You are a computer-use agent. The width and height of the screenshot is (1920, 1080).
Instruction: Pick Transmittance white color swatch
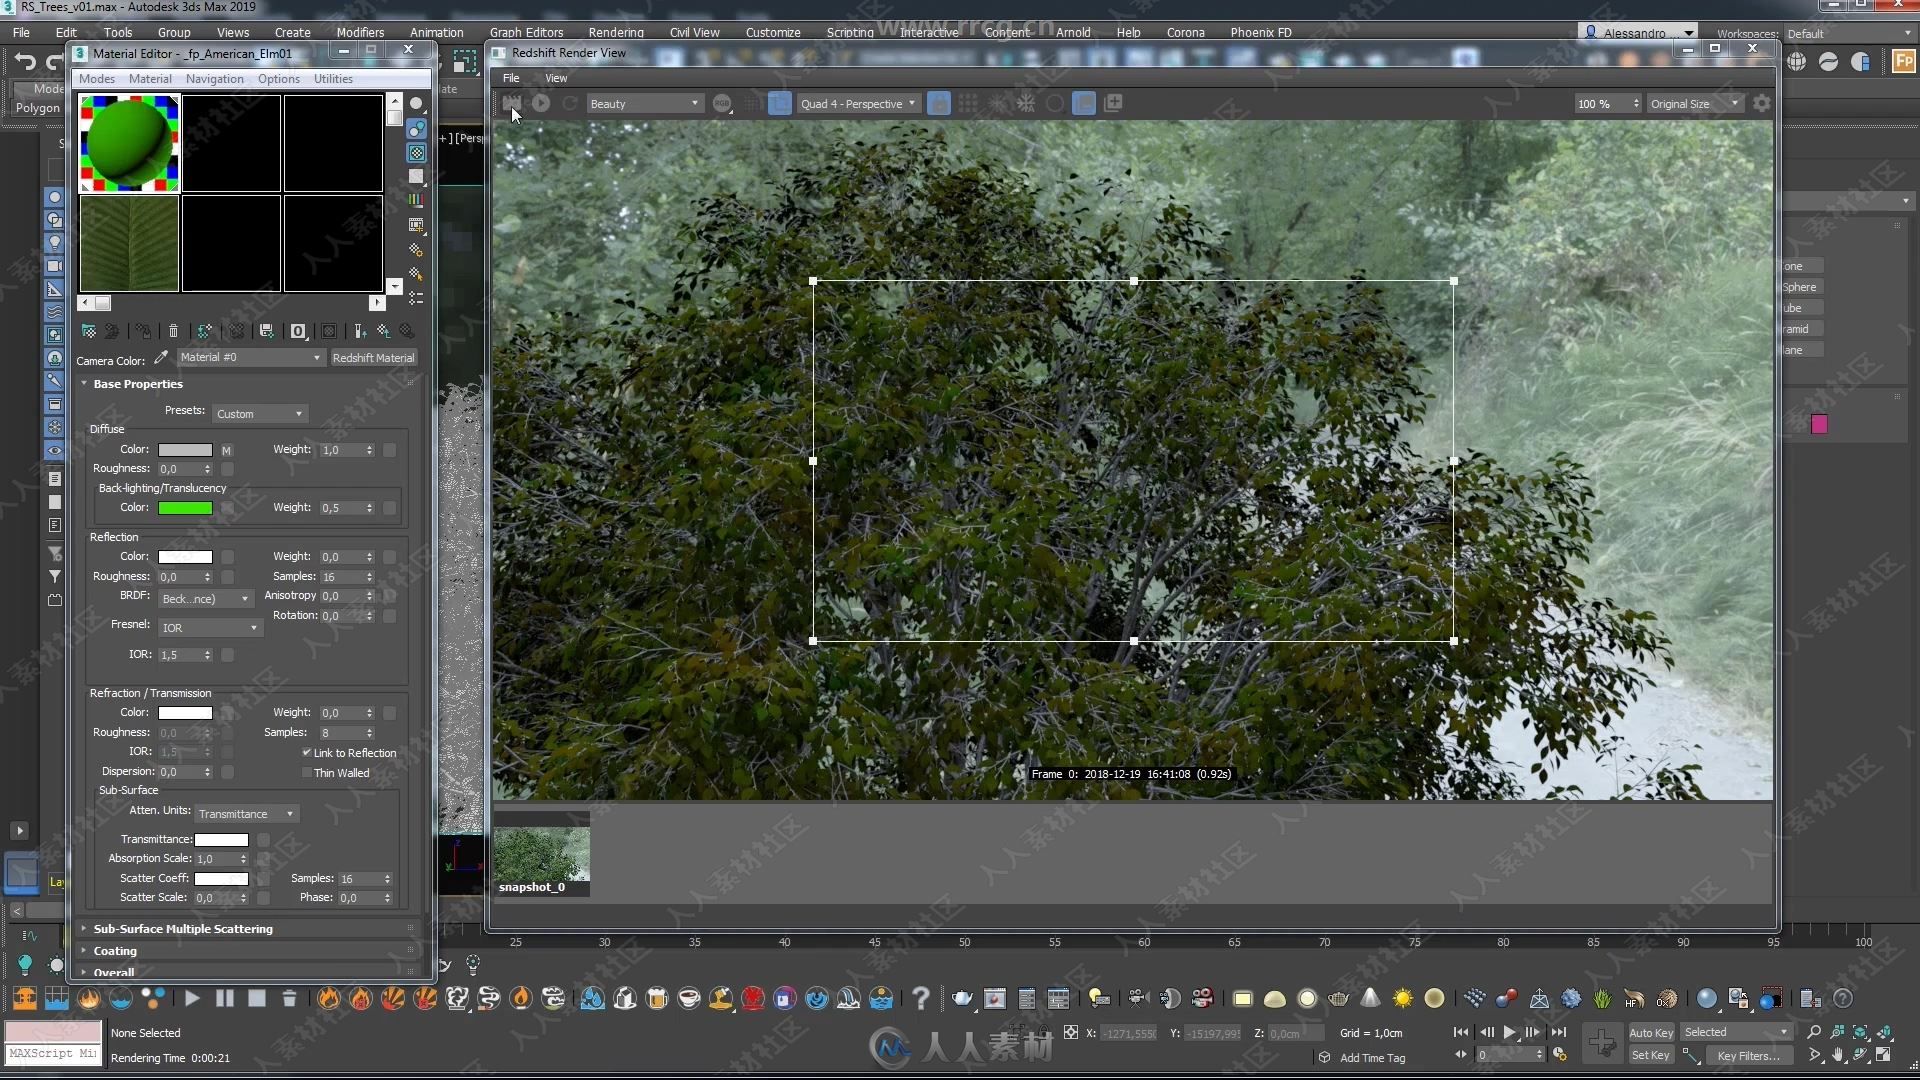[x=221, y=840]
